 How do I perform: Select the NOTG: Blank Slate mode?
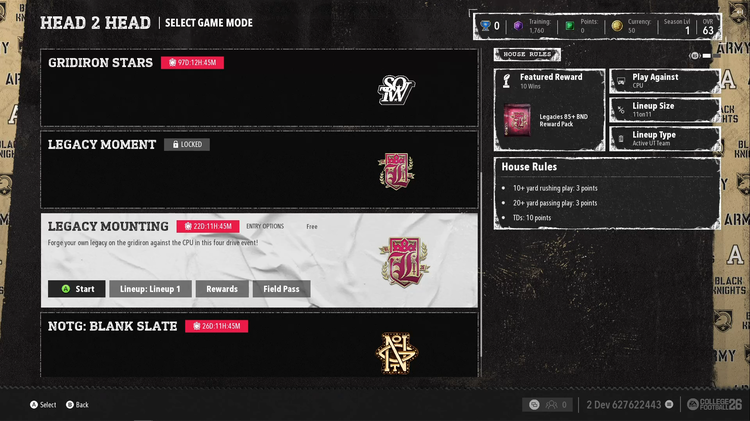[x=259, y=344]
